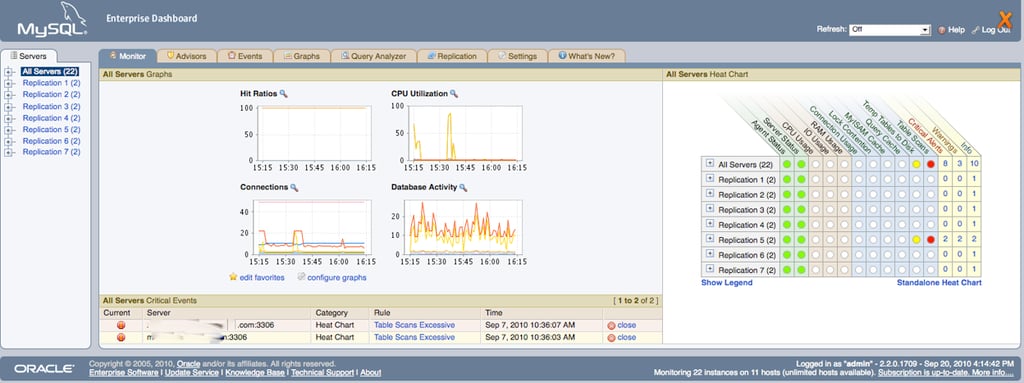Image resolution: width=1024 pixels, height=383 pixels.
Task: Click the Help icon in the header
Action: [x=942, y=30]
